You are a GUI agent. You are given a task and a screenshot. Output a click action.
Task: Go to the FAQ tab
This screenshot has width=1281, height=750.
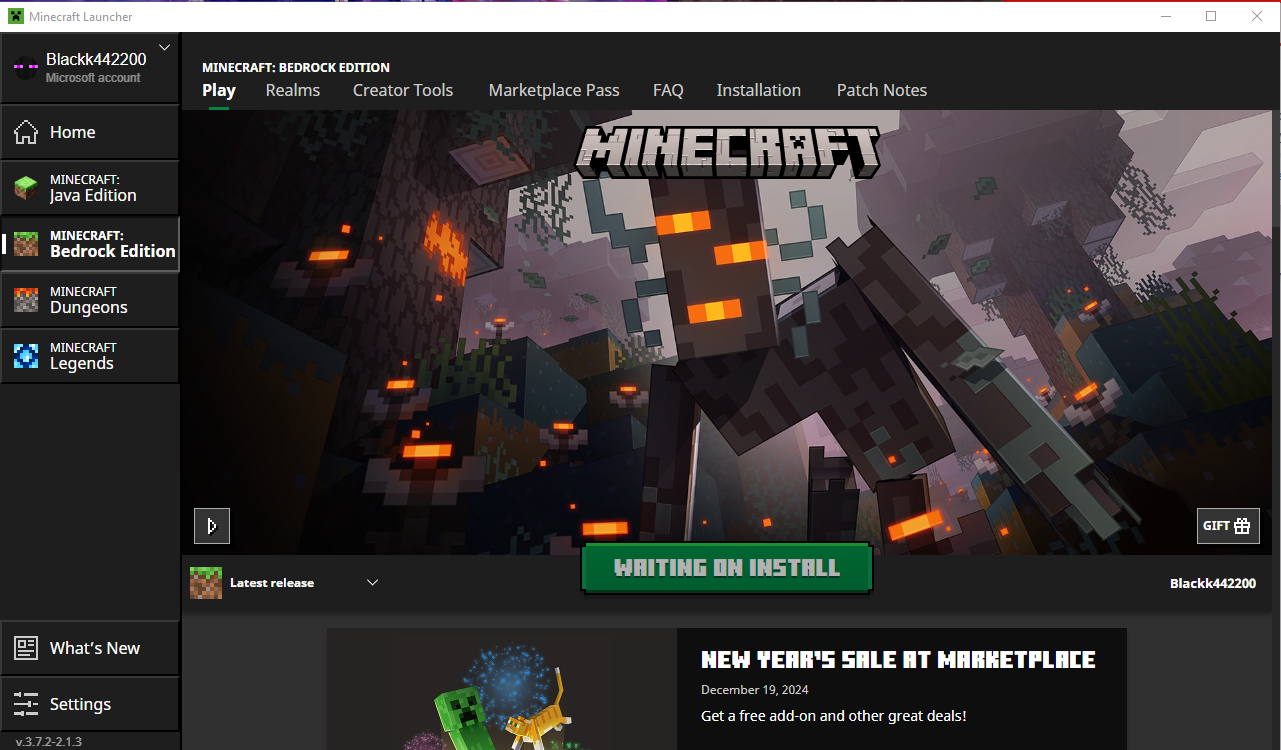(x=668, y=90)
